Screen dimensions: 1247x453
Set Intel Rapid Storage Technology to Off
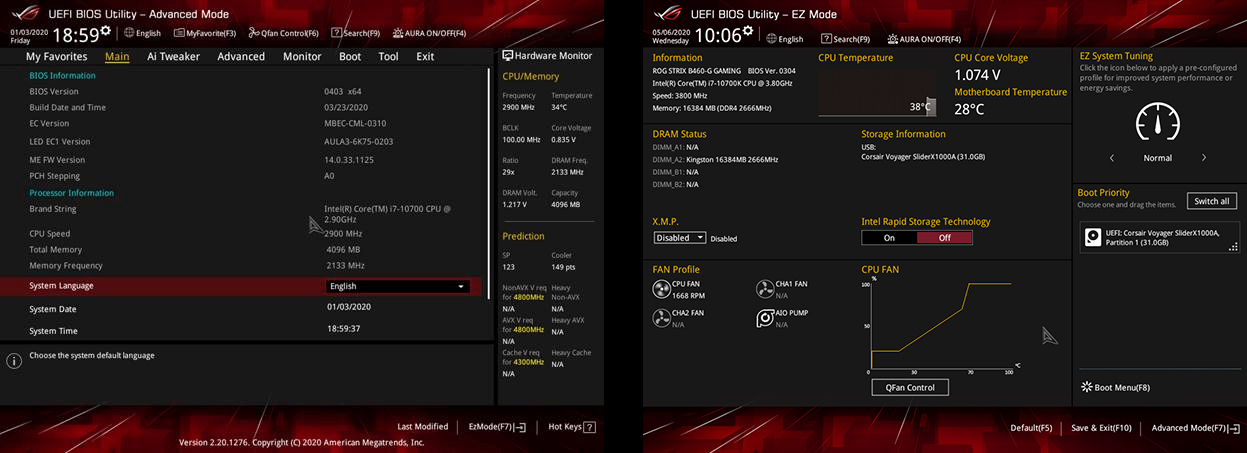coord(945,238)
